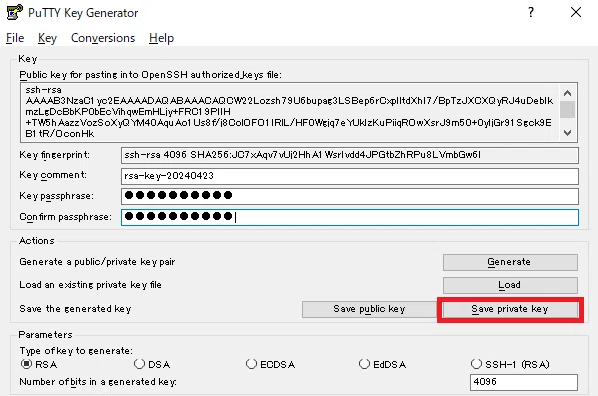Click the PuTTY Key Generator title icon
The height and width of the screenshot is (396, 598).
click(14, 12)
